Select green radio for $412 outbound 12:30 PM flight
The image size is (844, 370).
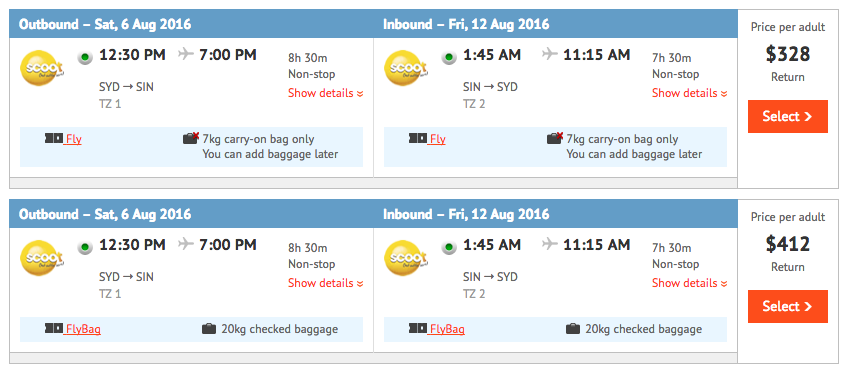coord(85,247)
